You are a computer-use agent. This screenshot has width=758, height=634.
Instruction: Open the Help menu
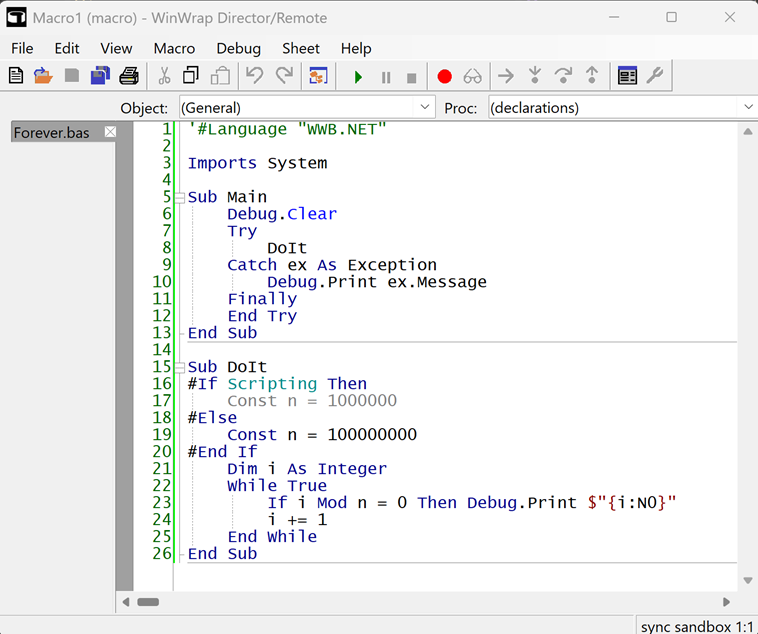click(356, 48)
